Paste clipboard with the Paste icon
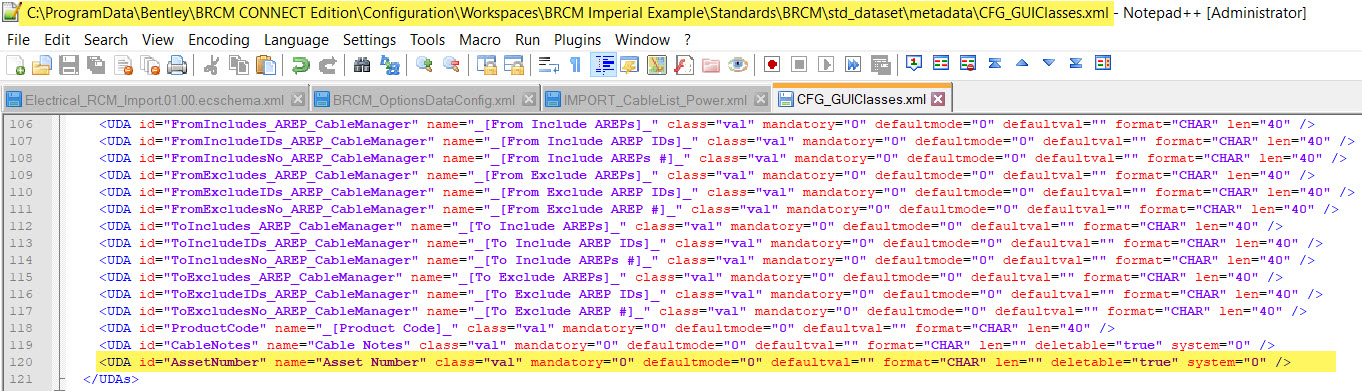The image size is (1362, 391). pos(266,65)
